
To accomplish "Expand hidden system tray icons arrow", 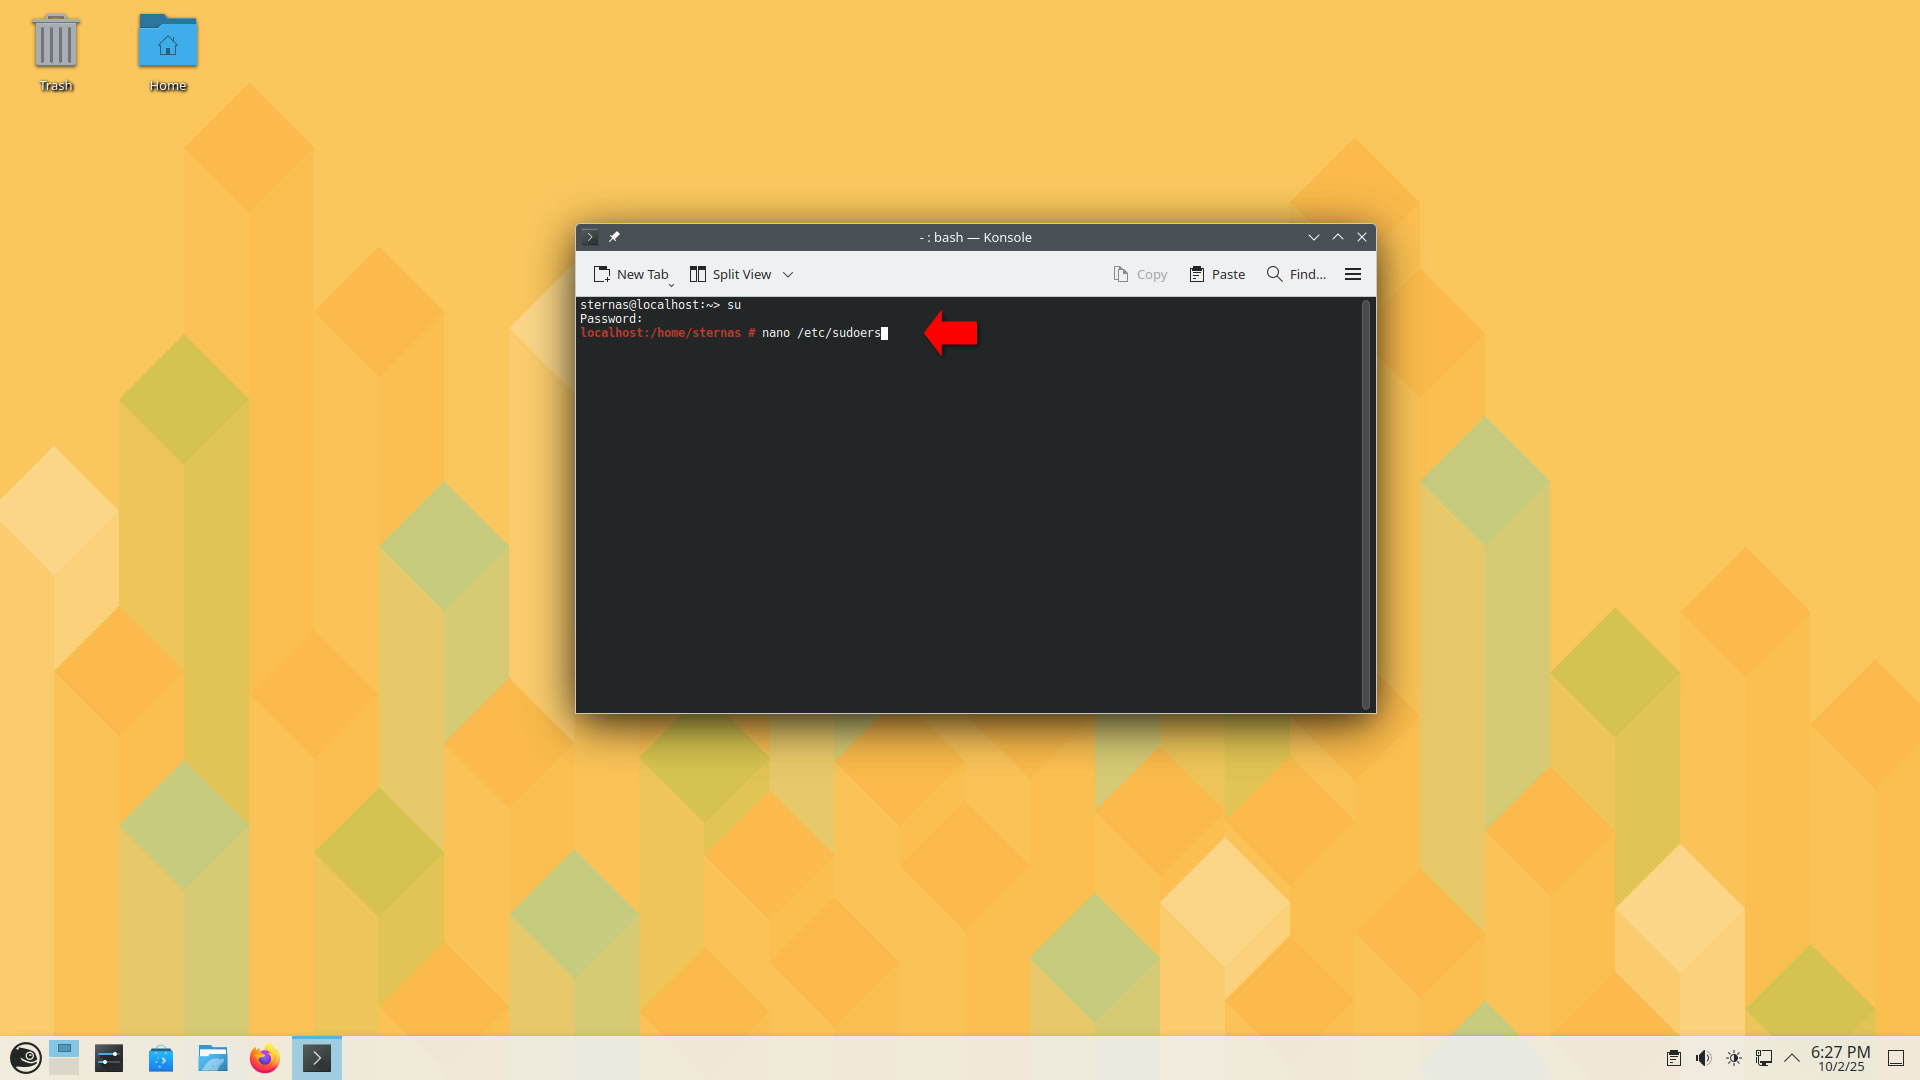I will coord(1791,1058).
